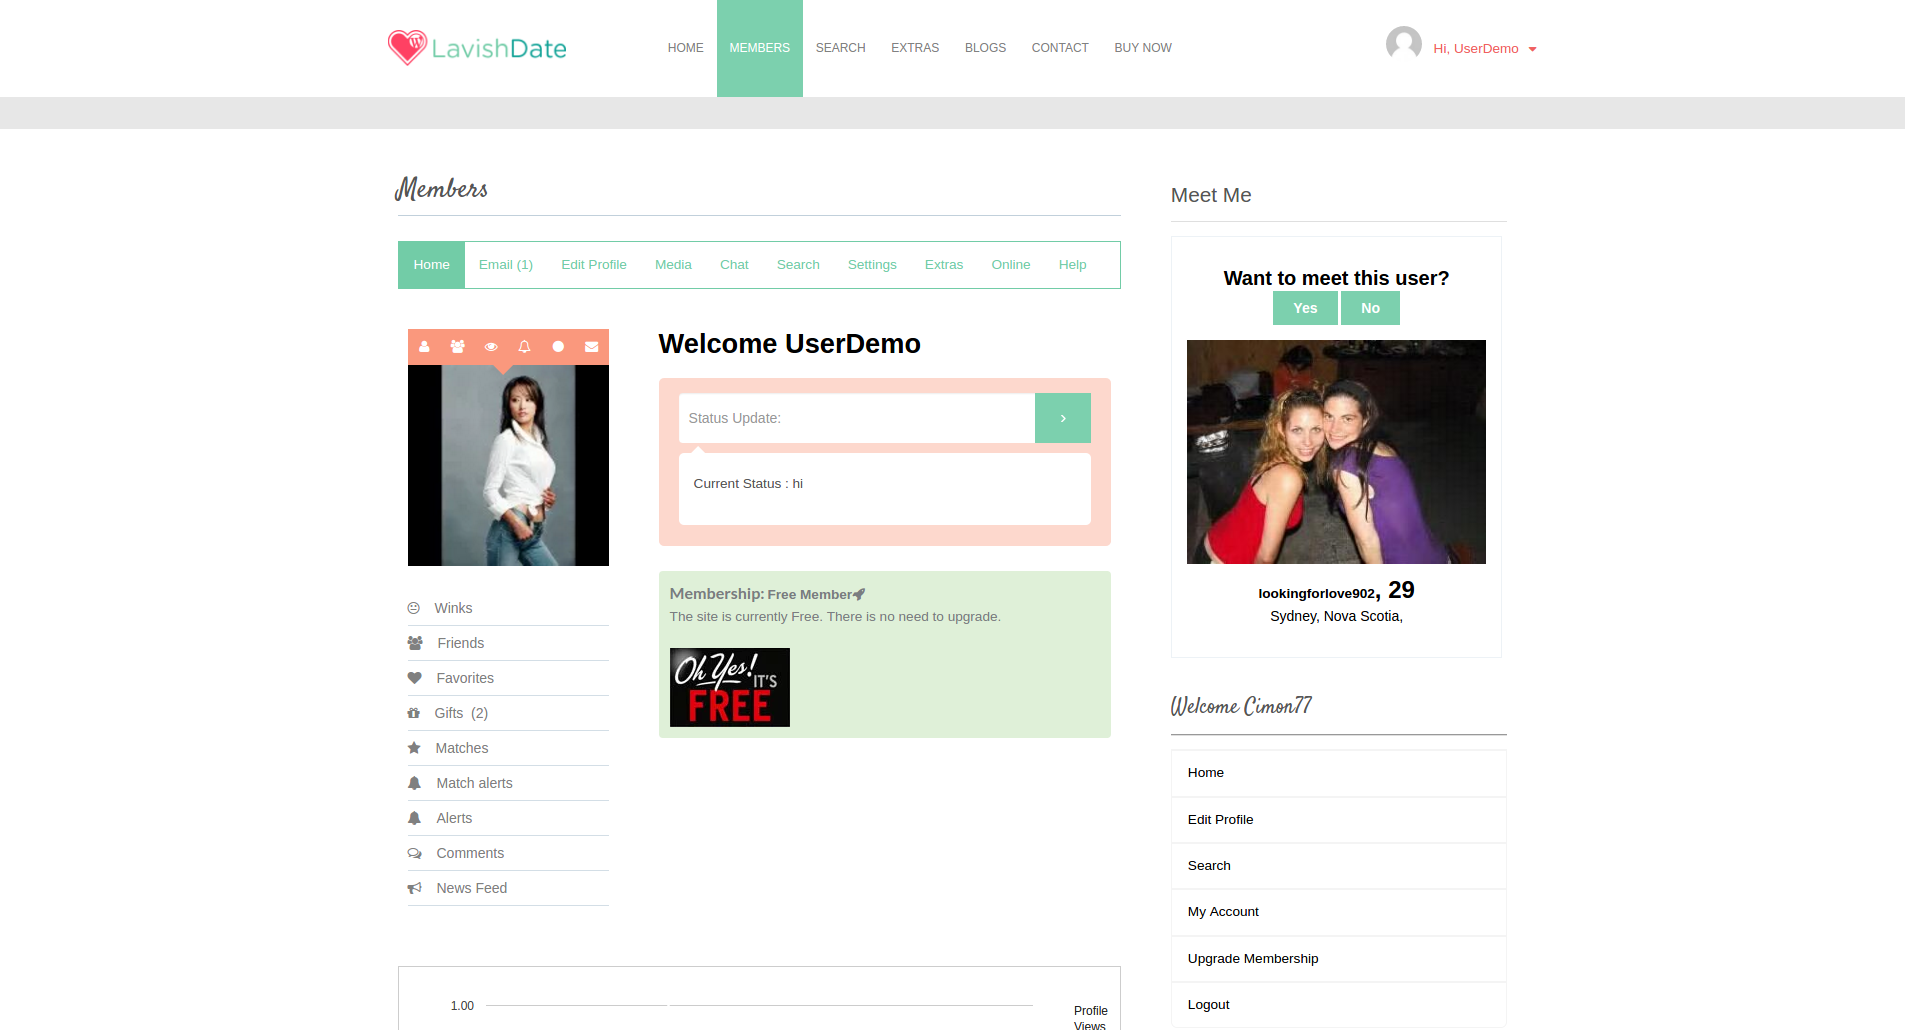1905x1030 pixels.
Task: Click the bell icon above profile photo
Action: [x=524, y=347]
